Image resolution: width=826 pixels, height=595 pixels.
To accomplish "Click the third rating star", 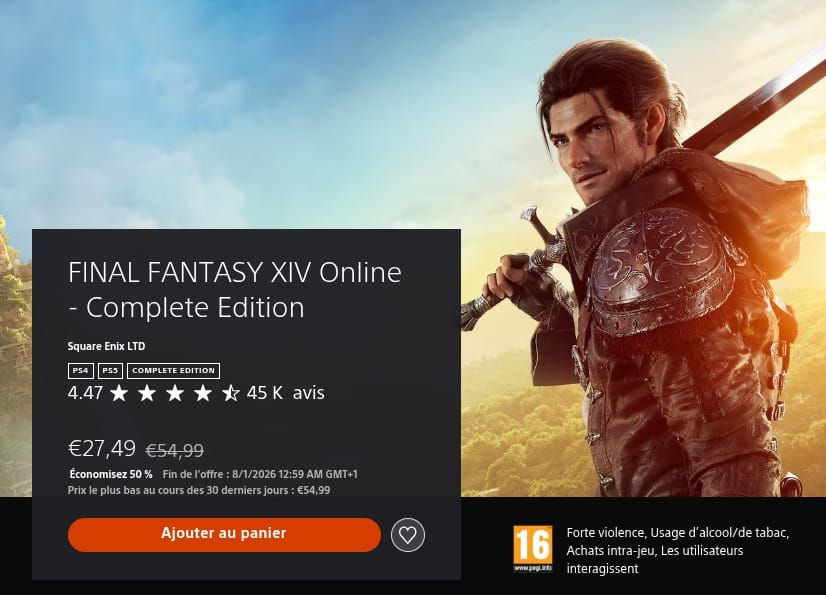I will pos(175,393).
